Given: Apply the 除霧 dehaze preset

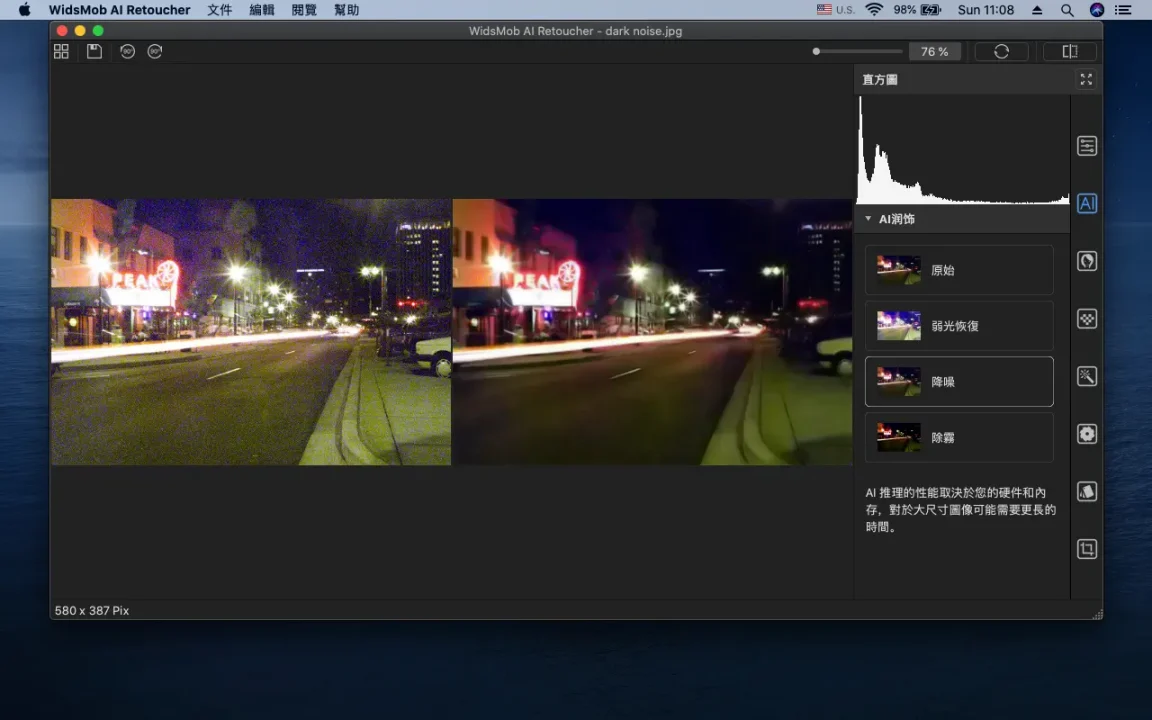Looking at the screenshot, I should 958,438.
